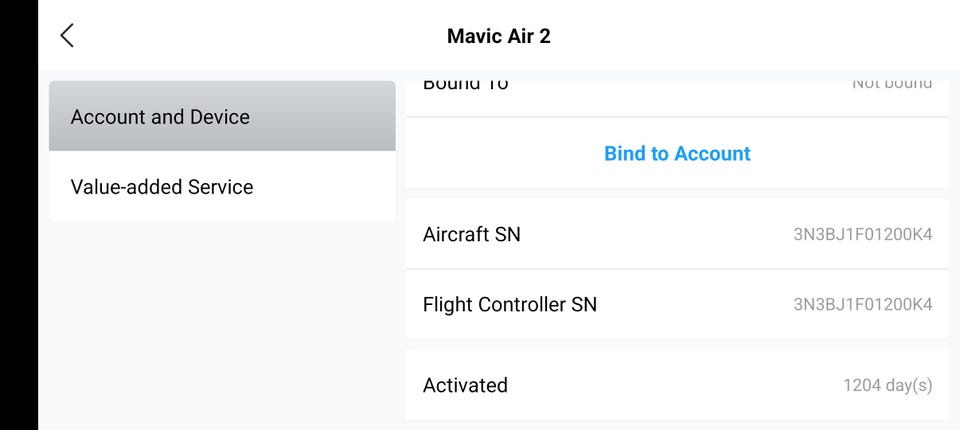Click the Activated label
The image size is (960, 430).
coord(465,385)
